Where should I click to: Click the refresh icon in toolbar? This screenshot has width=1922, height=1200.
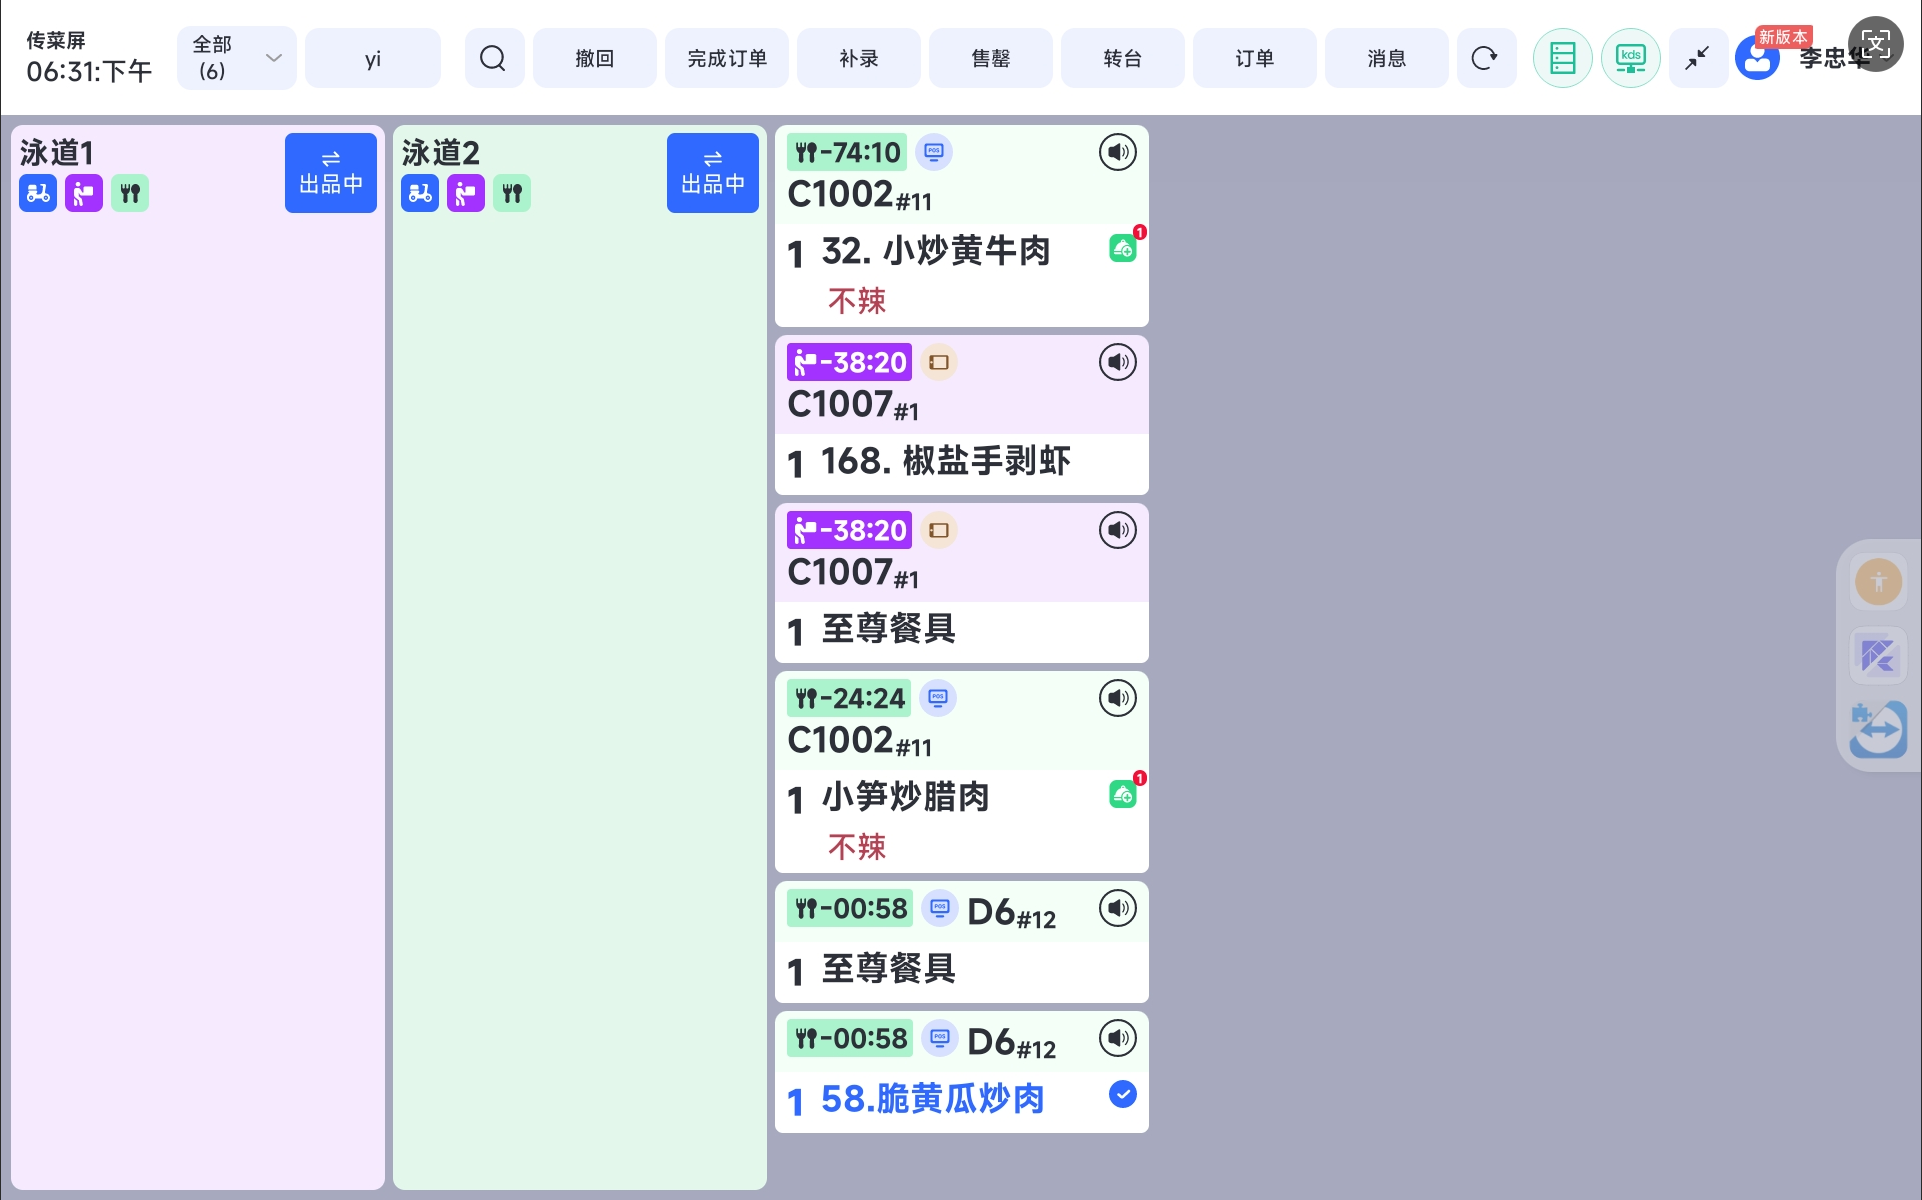tap(1485, 58)
